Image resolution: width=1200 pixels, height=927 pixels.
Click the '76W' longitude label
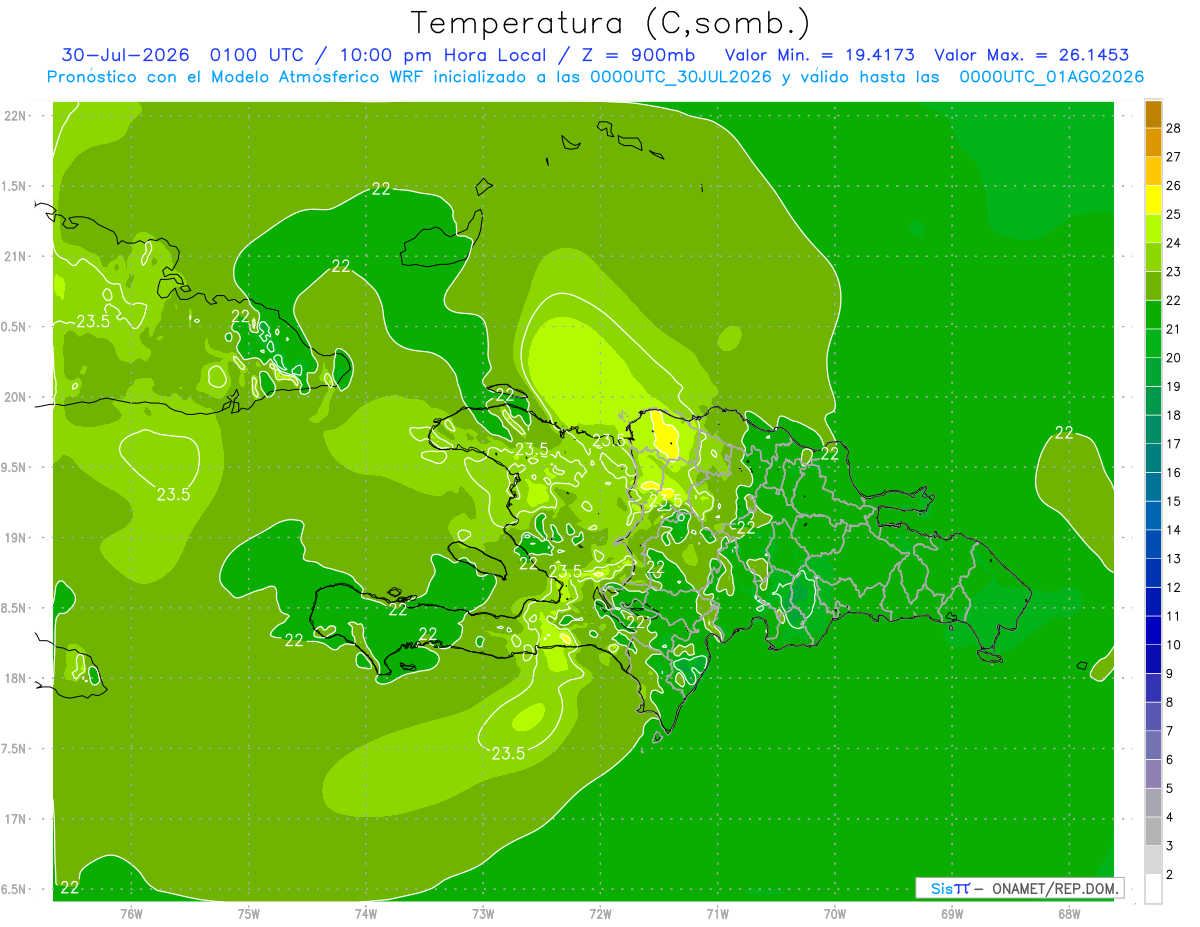(131, 912)
